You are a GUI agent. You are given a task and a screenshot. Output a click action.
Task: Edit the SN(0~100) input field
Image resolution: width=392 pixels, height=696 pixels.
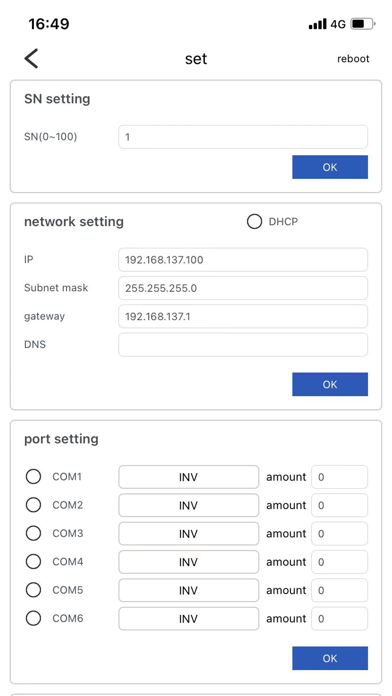243,137
